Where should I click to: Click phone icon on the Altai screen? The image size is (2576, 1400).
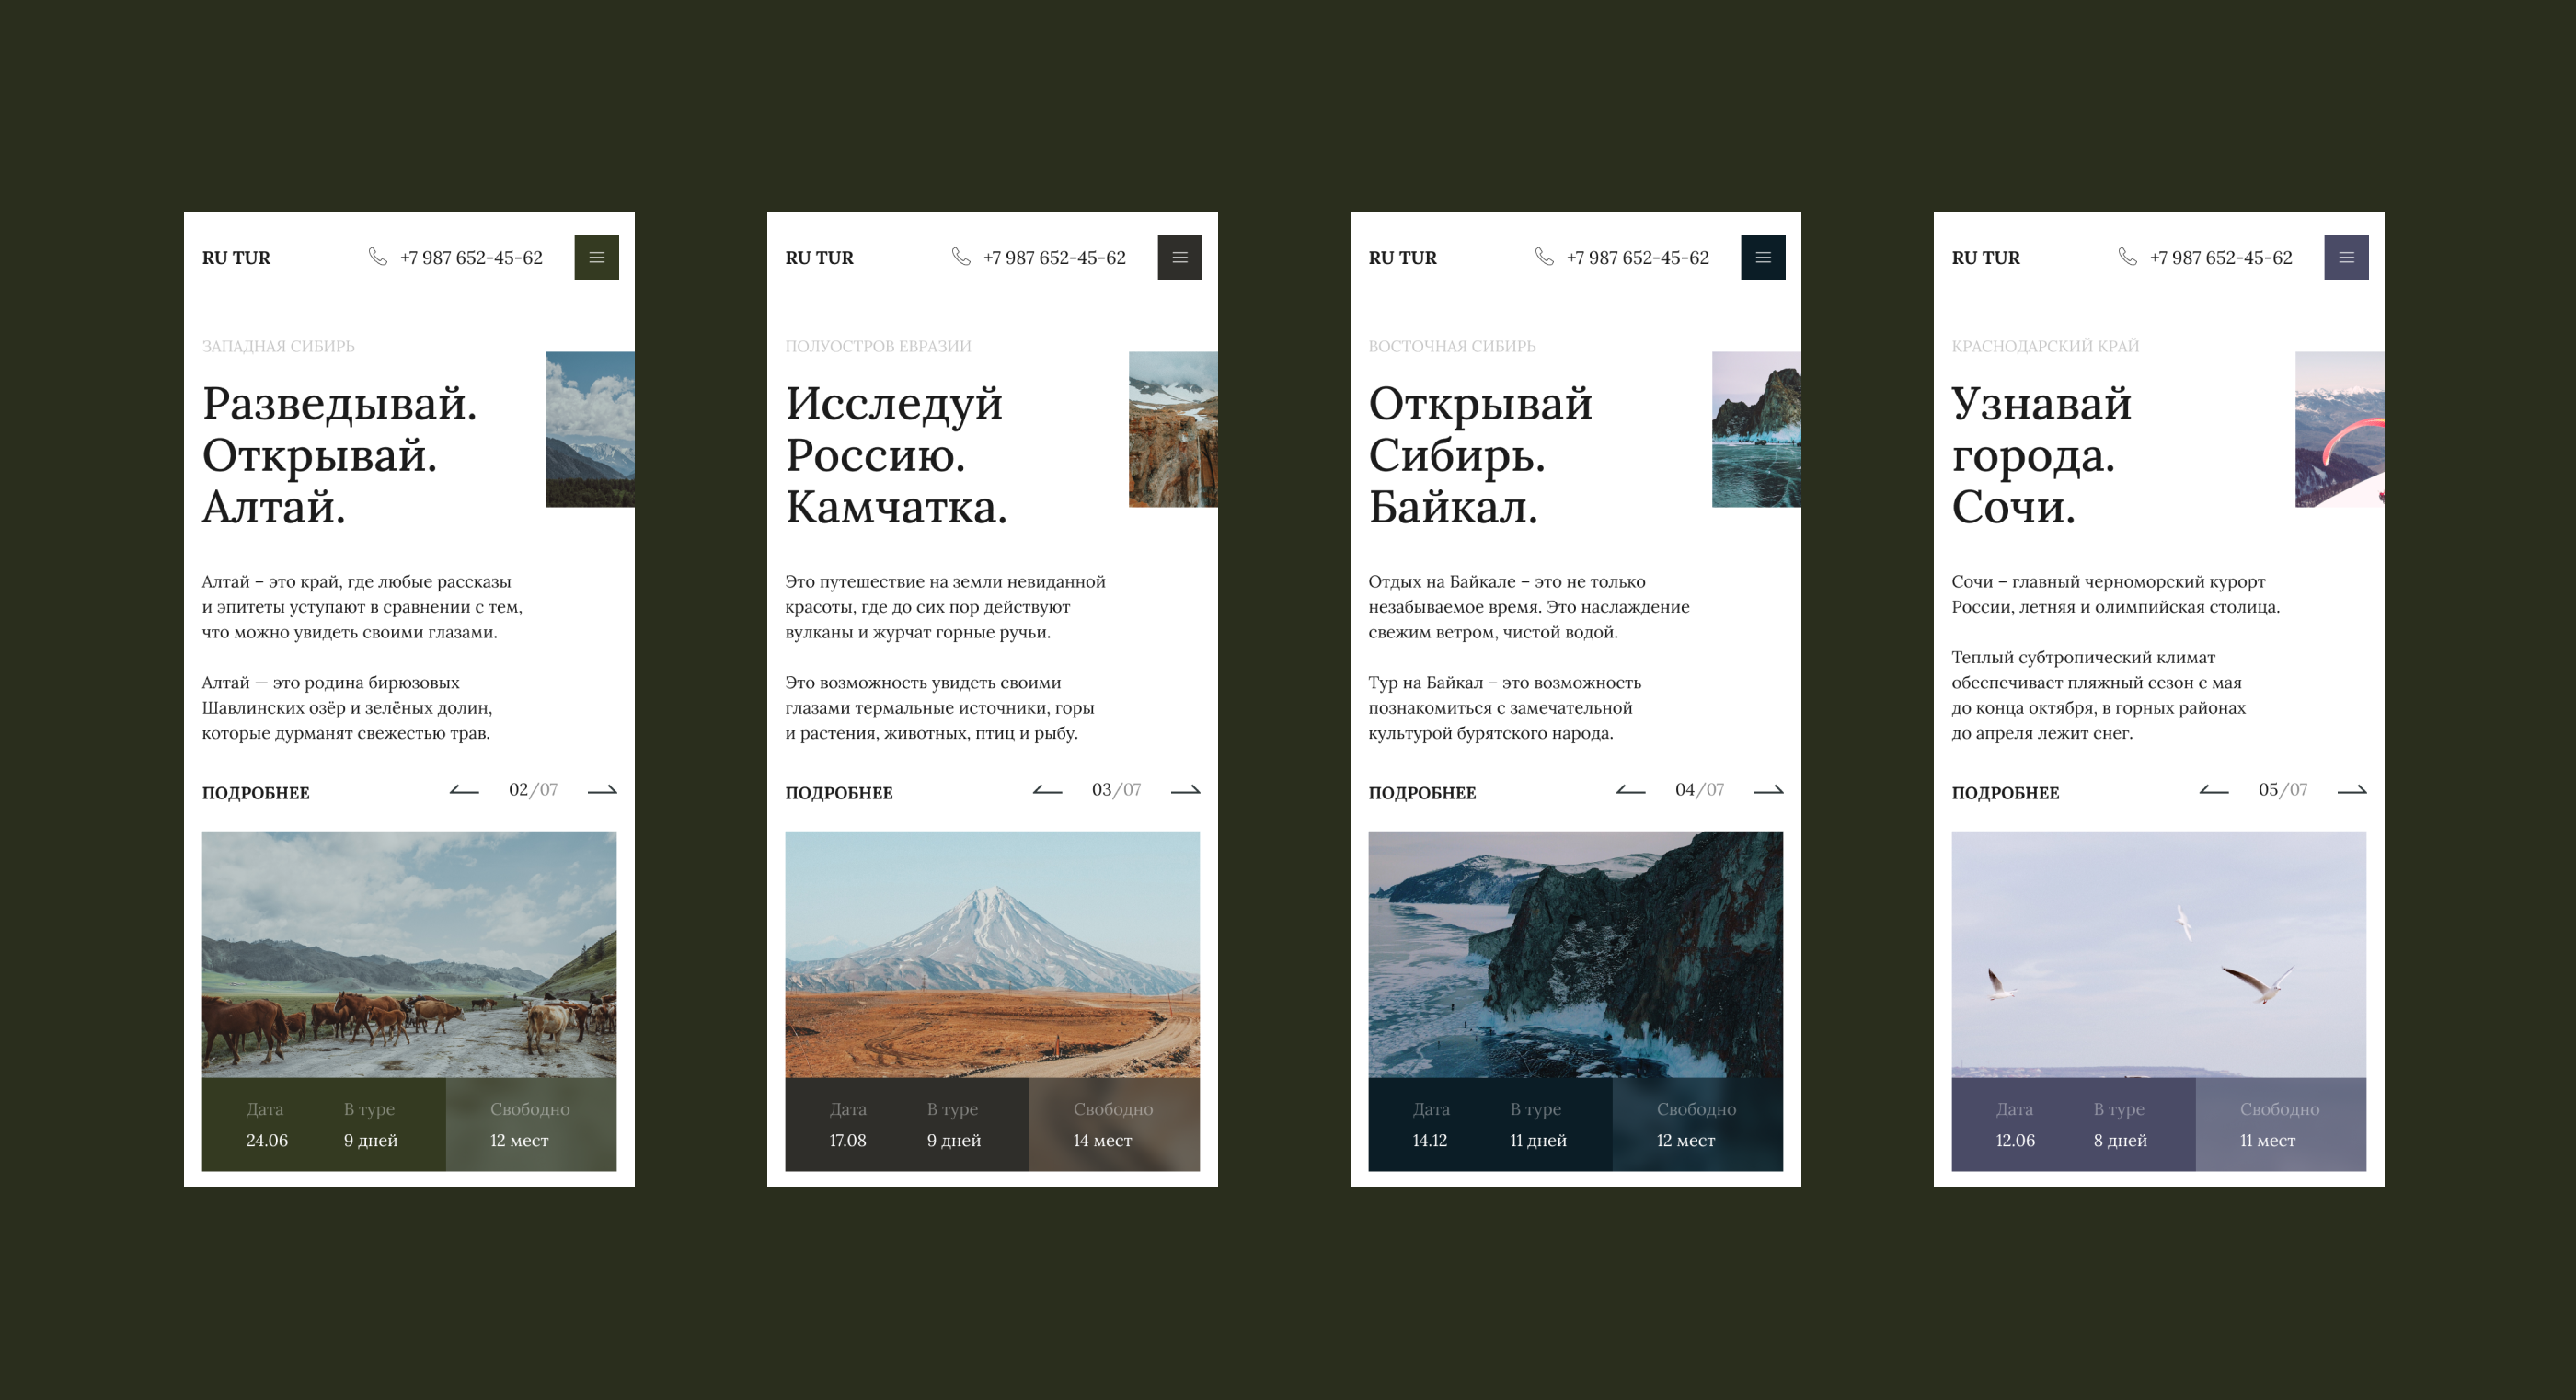pyautogui.click(x=378, y=257)
